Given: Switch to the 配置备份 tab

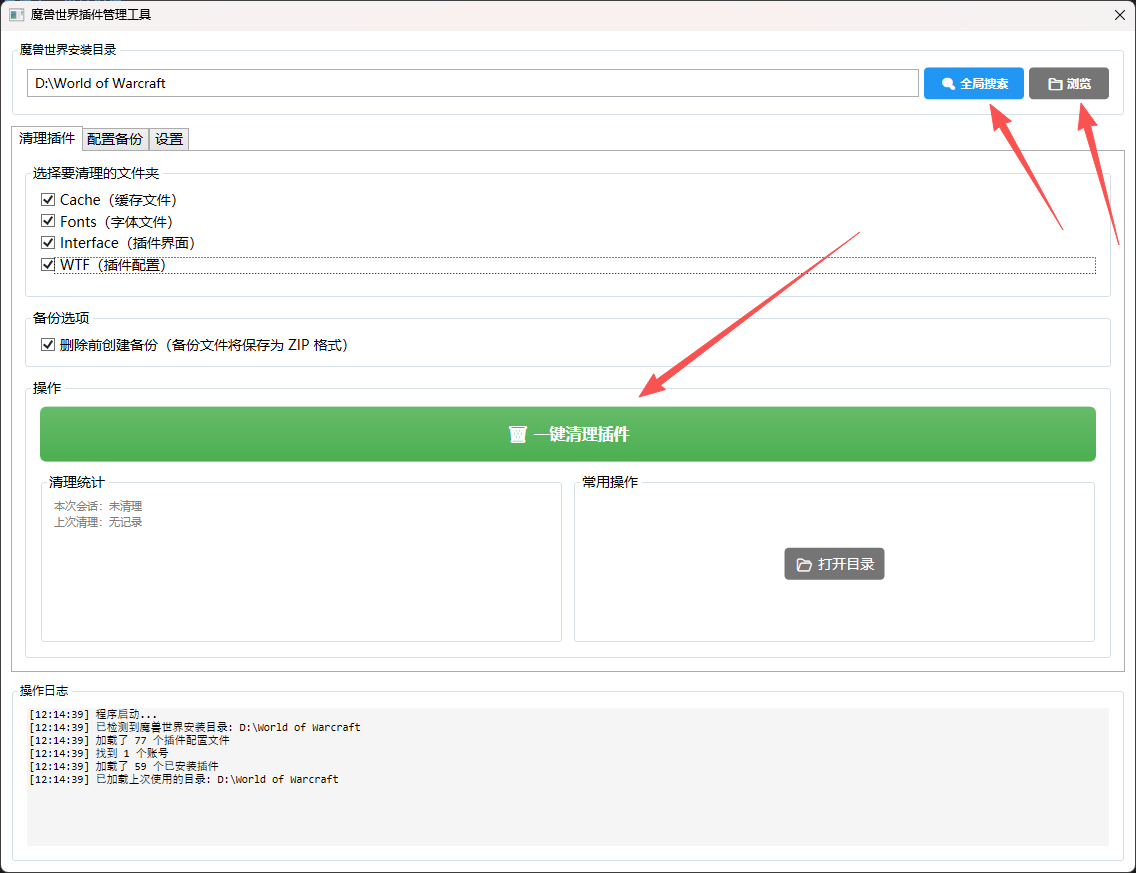Looking at the screenshot, I should click(x=115, y=139).
